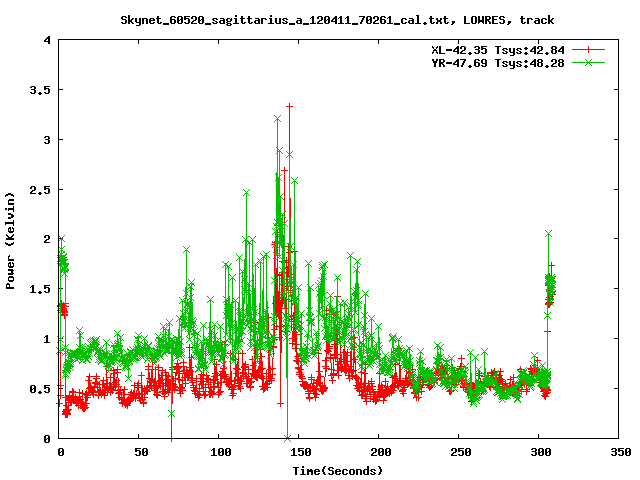Click the y-axis tick label 4
Screen dimensions: 640x480
pos(47,40)
